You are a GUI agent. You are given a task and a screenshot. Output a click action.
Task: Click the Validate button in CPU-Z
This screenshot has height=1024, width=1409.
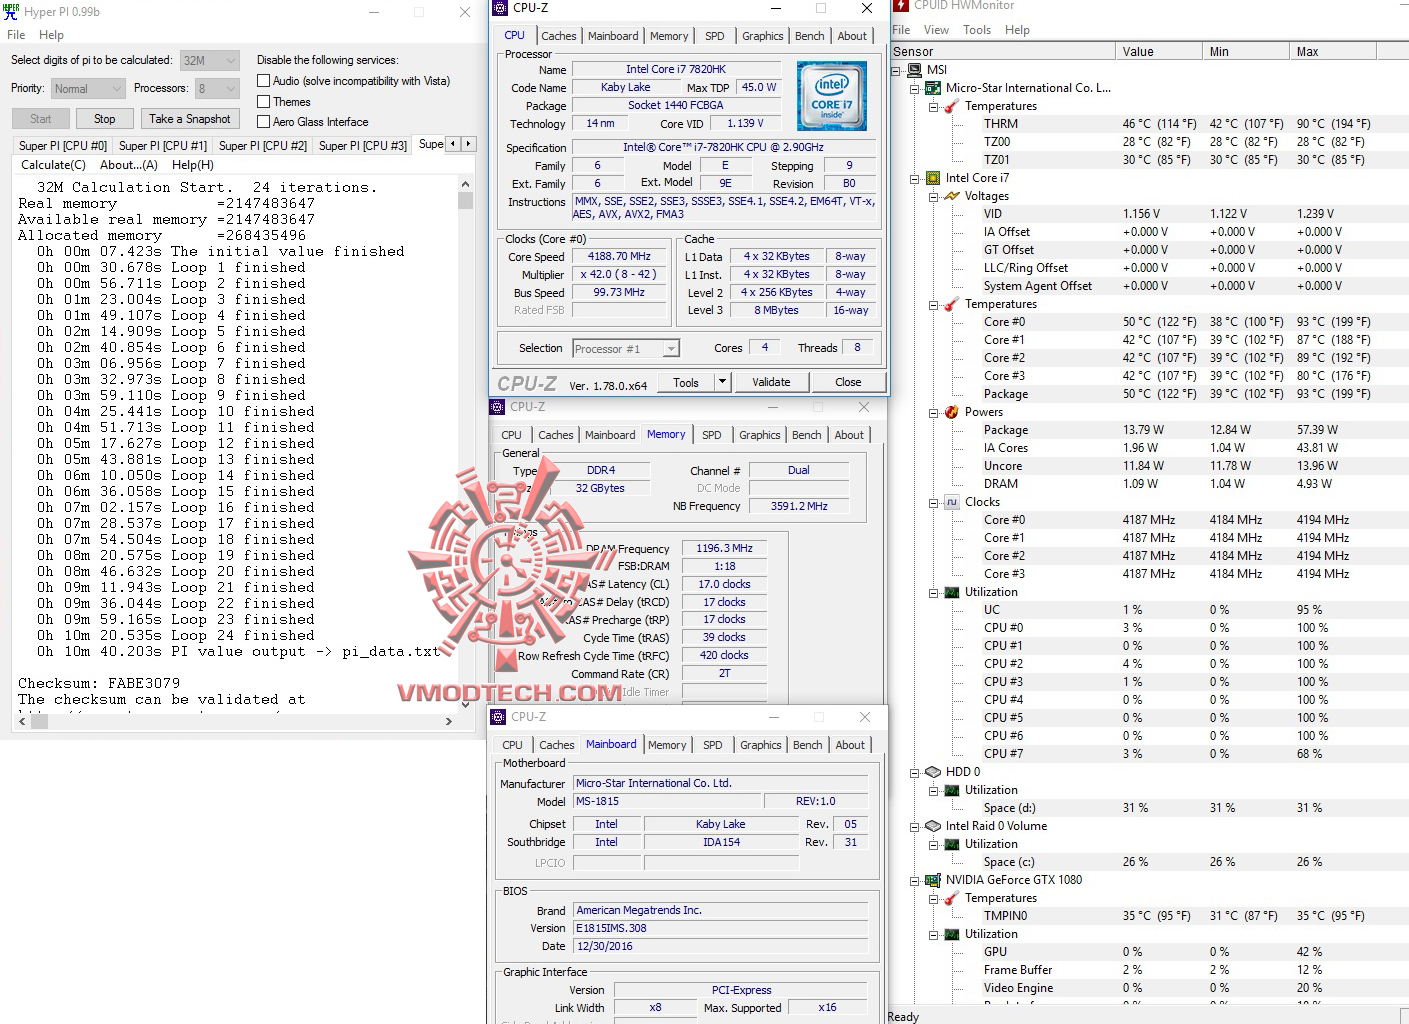[771, 382]
